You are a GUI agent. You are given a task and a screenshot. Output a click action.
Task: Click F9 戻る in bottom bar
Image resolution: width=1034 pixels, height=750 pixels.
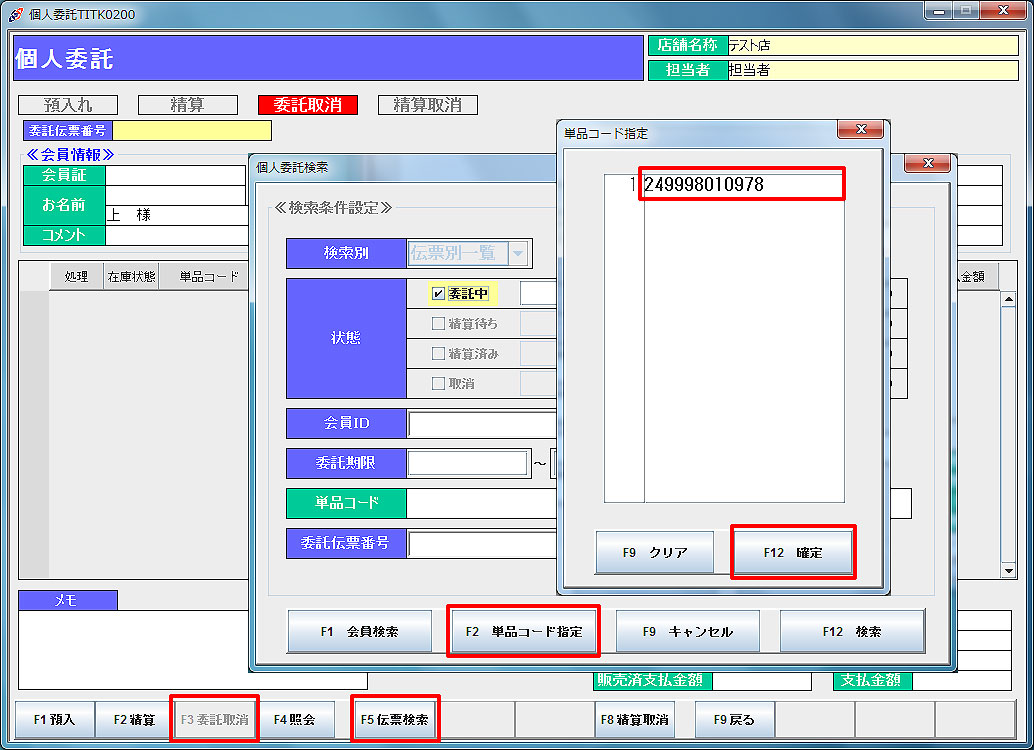point(734,719)
